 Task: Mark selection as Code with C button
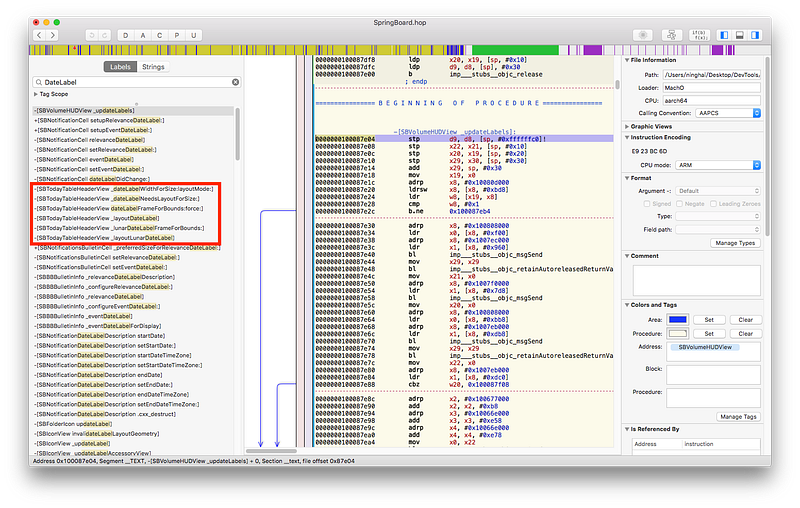(x=160, y=35)
